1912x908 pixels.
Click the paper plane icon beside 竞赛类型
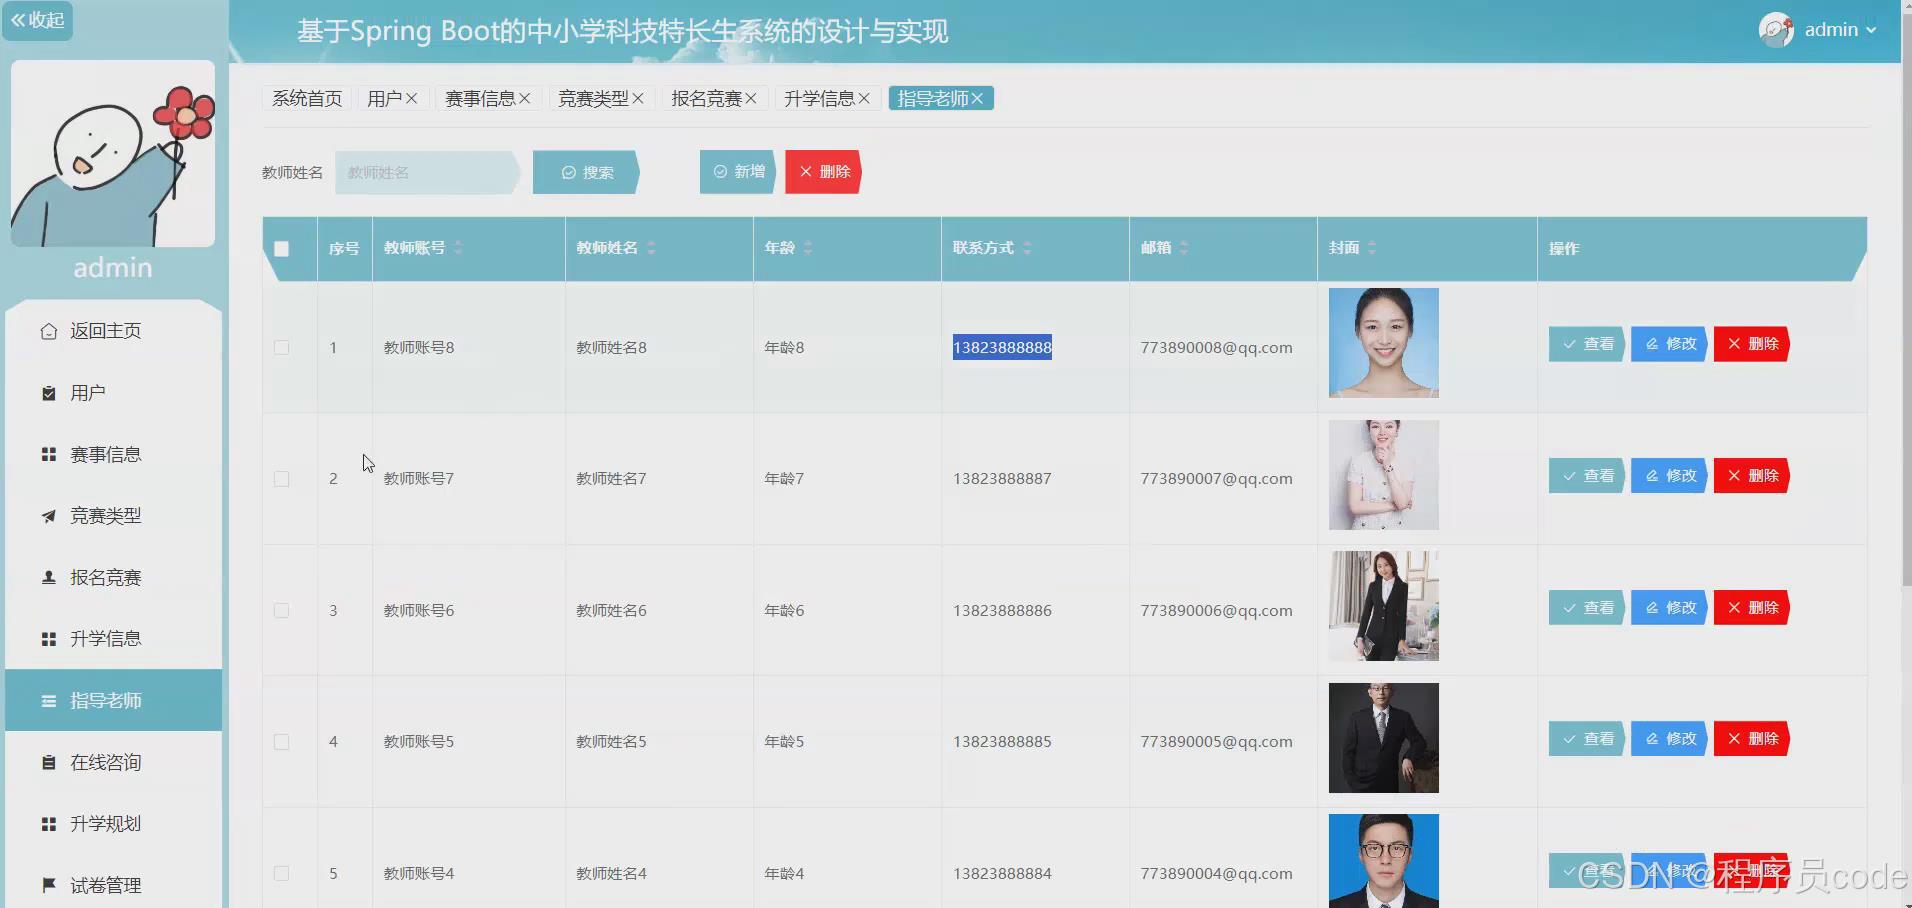point(48,516)
